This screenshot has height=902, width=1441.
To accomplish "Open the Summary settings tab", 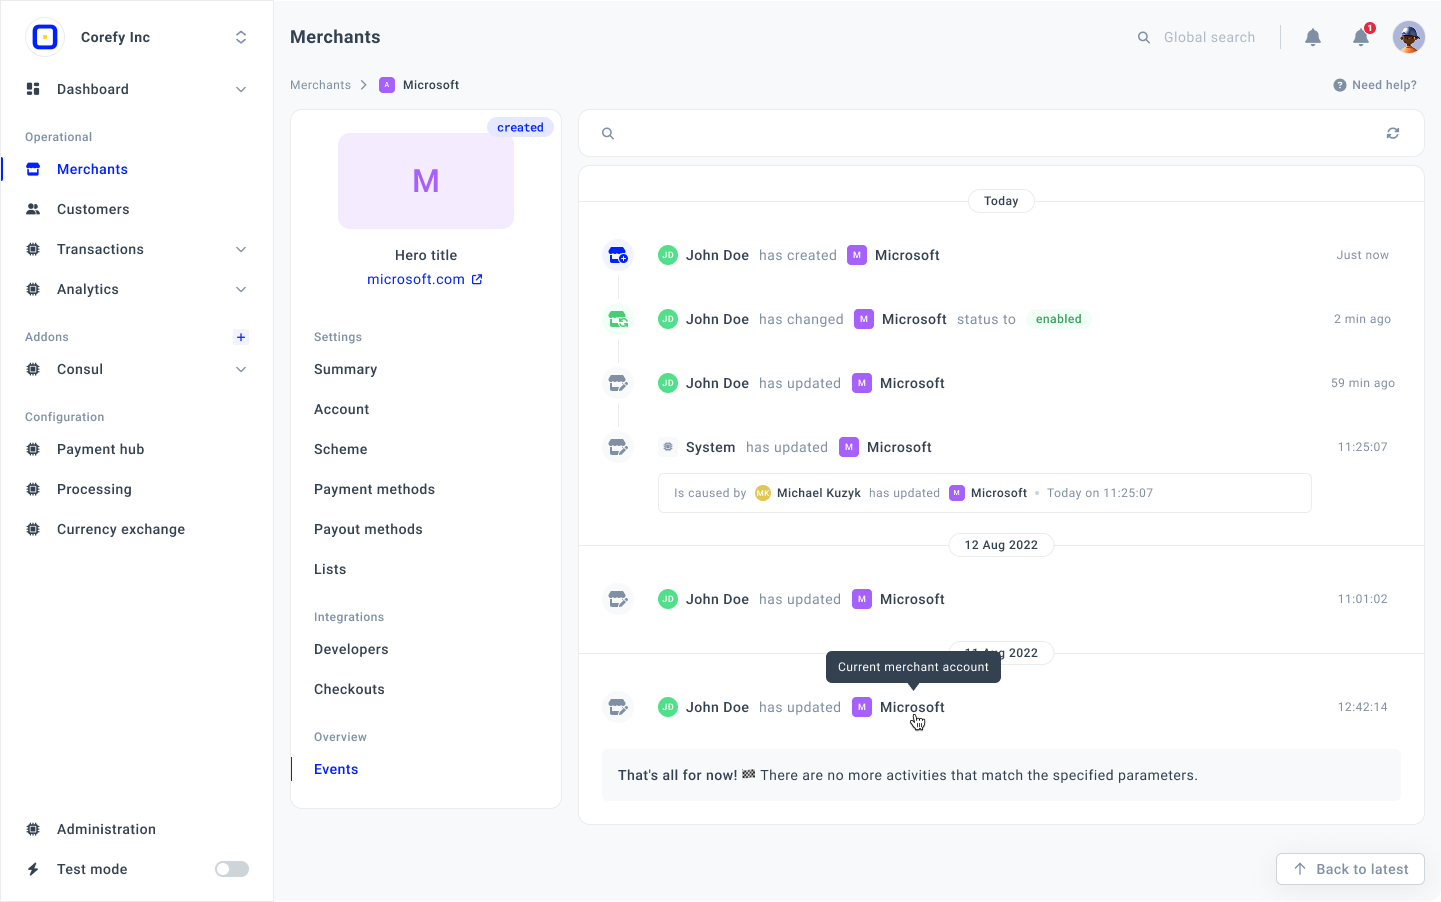I will 346,369.
